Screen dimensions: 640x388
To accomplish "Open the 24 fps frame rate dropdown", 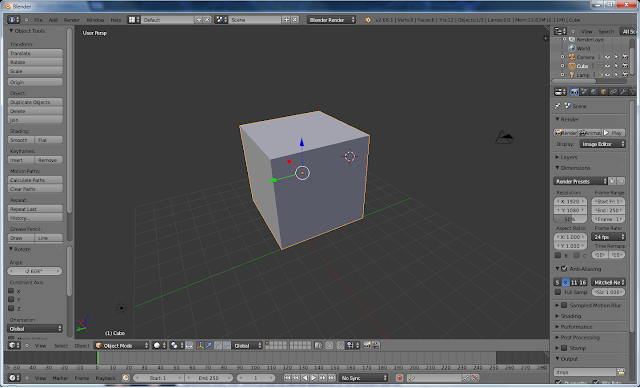I will coord(608,237).
